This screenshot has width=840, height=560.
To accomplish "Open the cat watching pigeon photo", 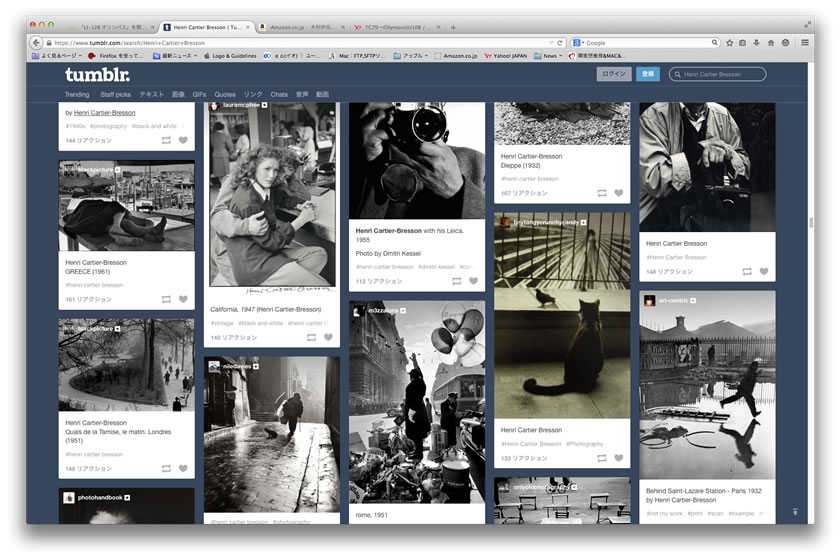I will click(562, 315).
